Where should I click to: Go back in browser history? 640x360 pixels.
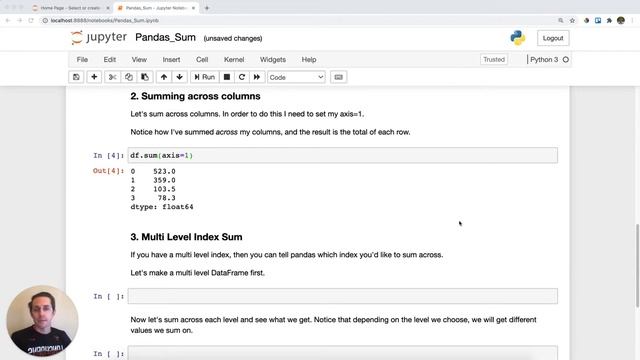[x=8, y=20]
